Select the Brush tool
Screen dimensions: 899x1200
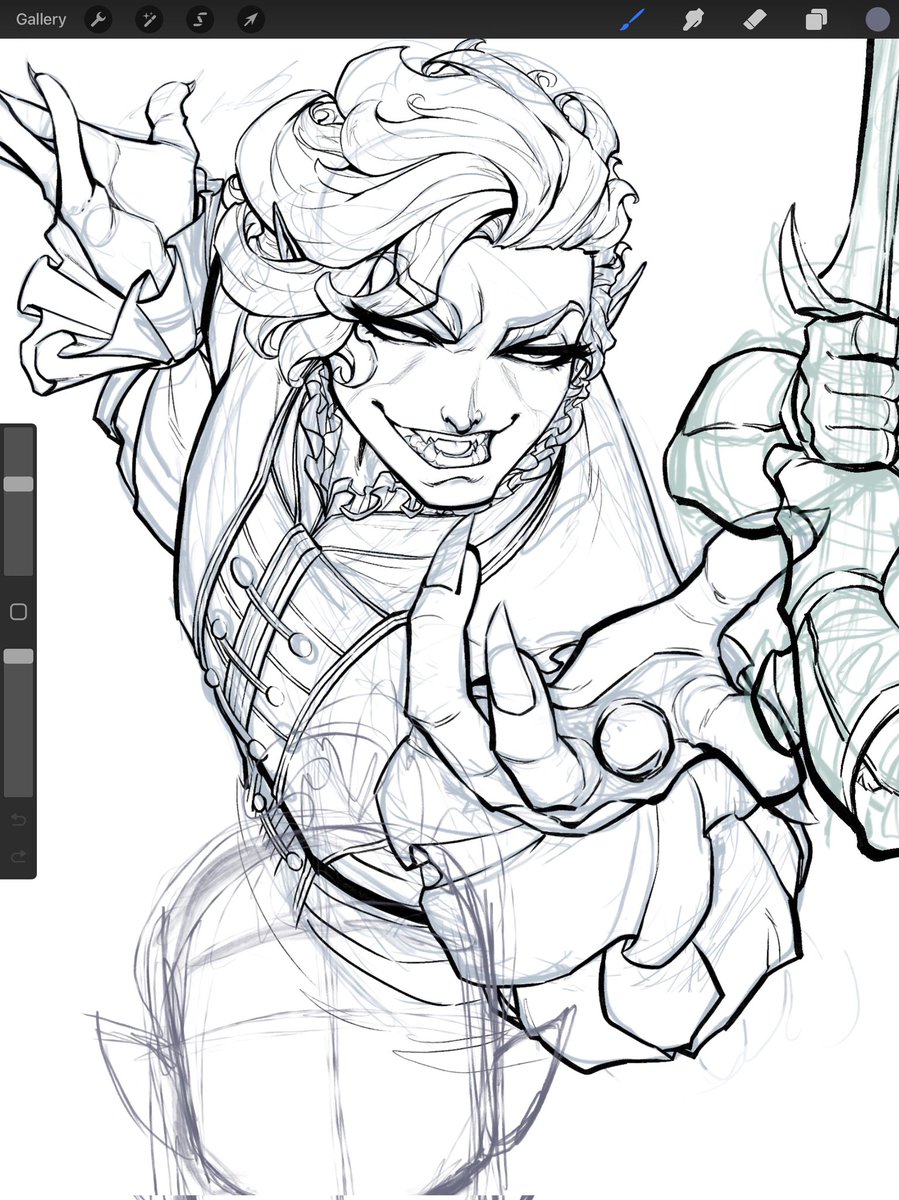click(x=633, y=19)
